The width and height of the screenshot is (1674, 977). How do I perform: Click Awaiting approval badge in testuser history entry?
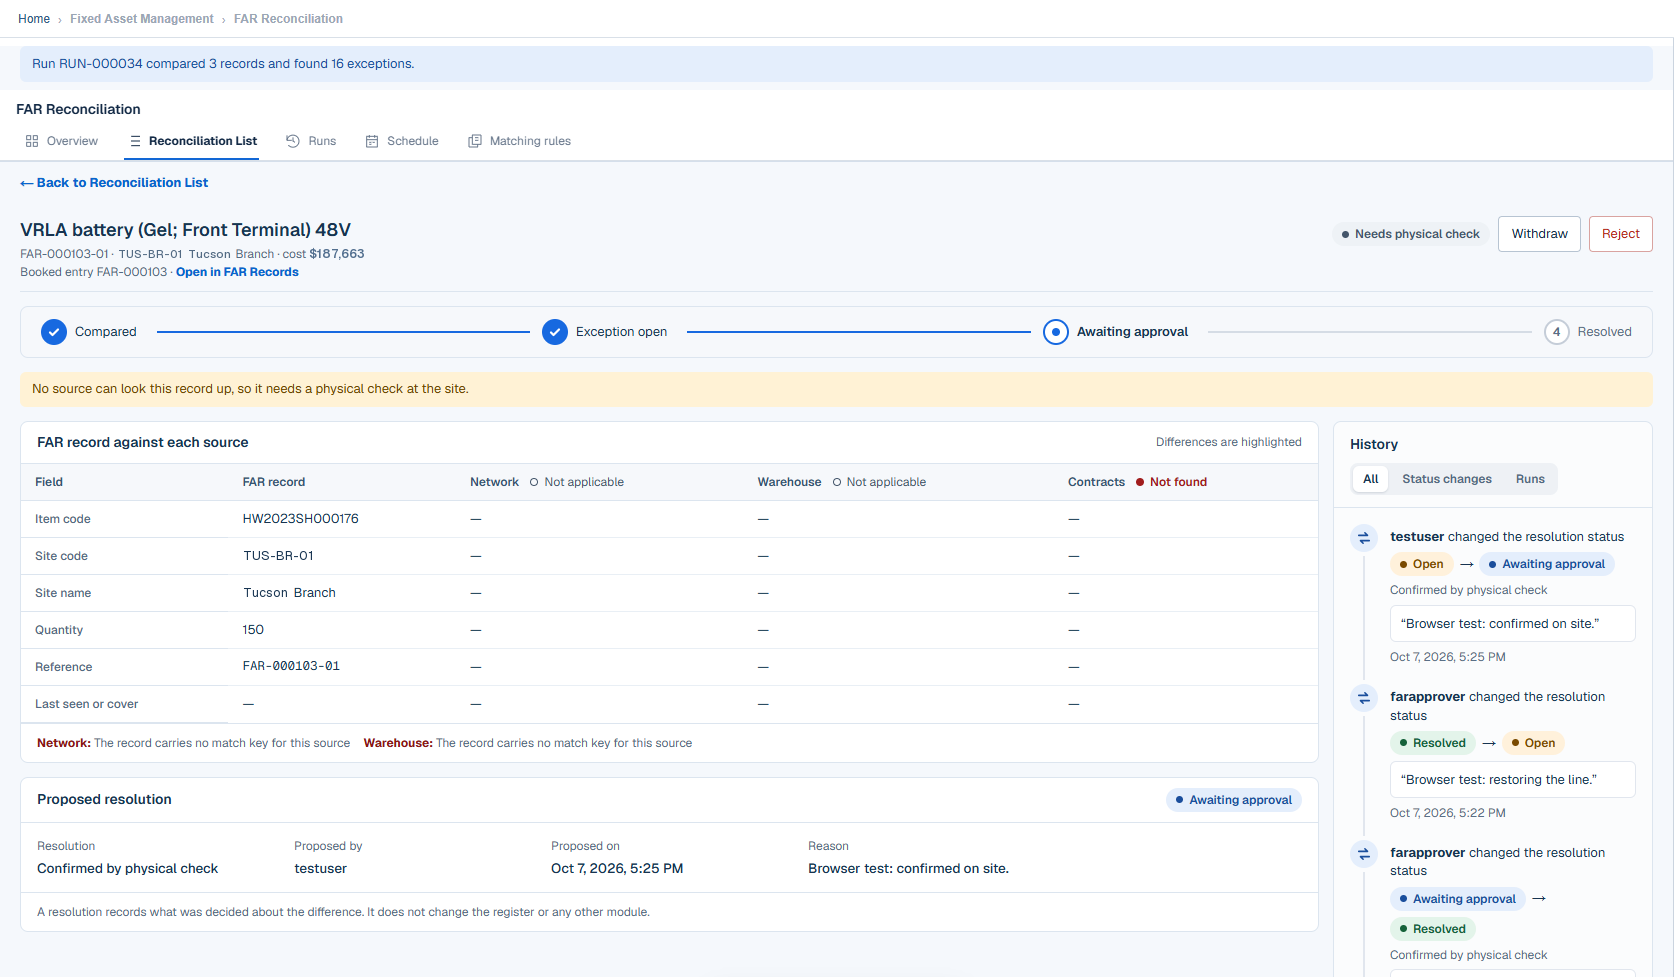[1546, 564]
